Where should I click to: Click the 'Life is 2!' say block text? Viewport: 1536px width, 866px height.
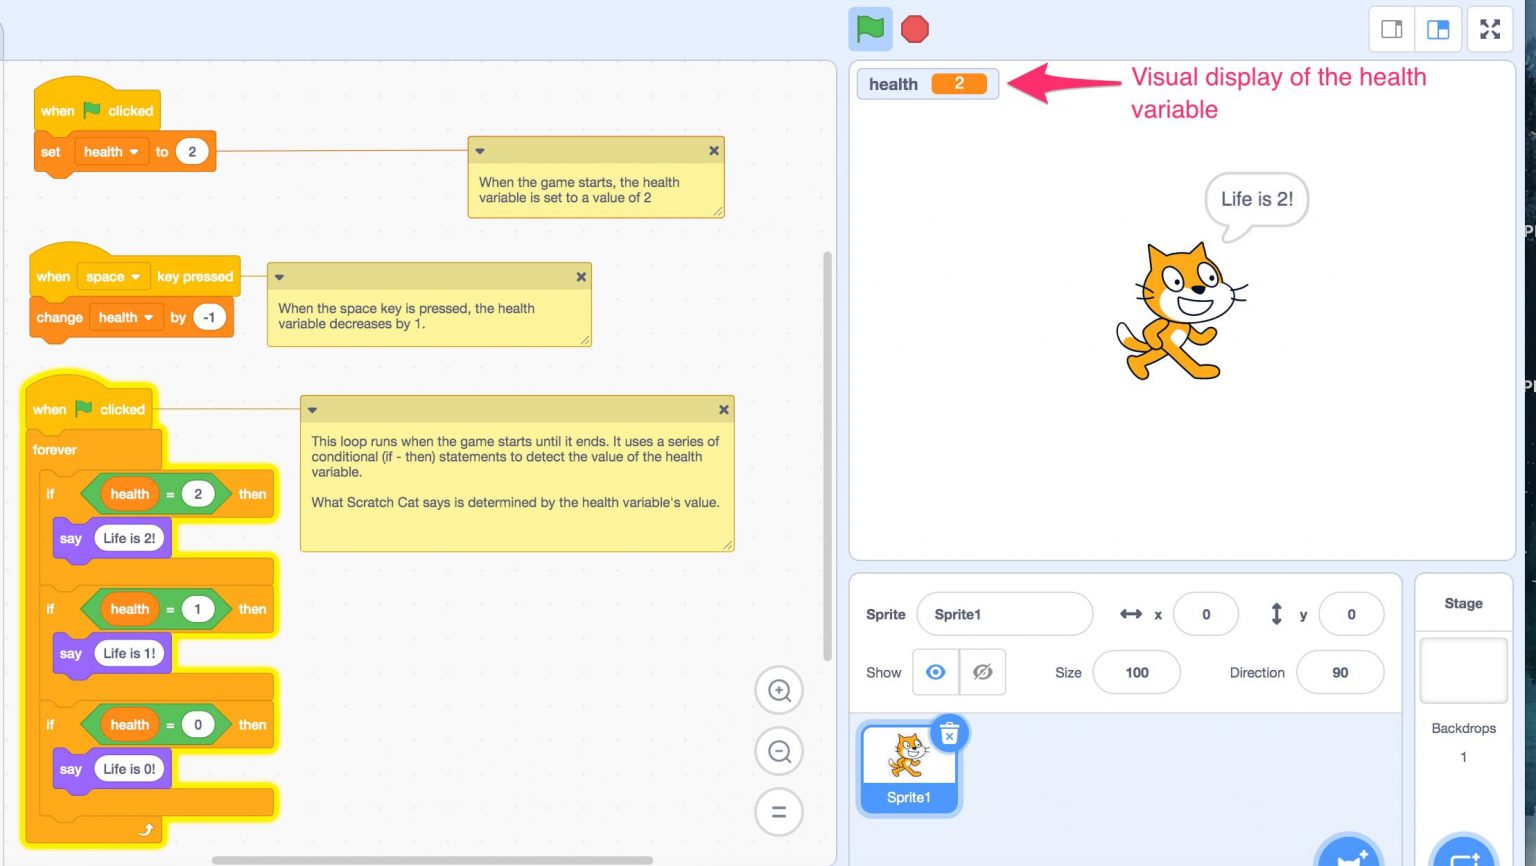pyautogui.click(x=129, y=538)
